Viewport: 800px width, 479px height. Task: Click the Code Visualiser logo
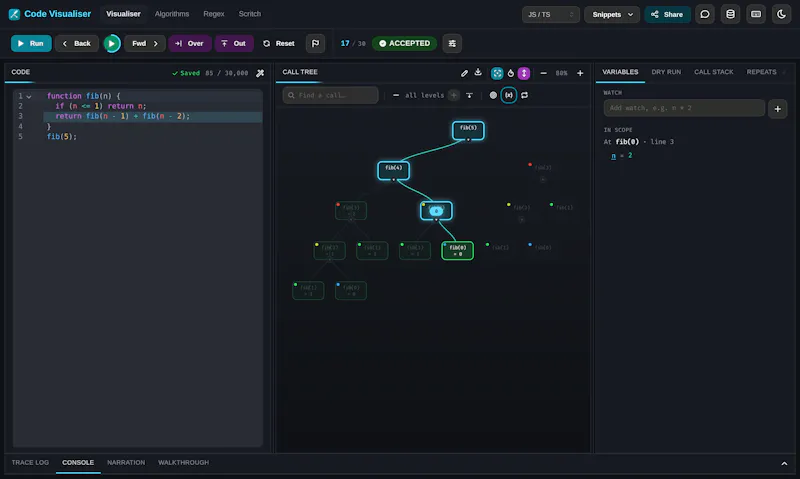pyautogui.click(x=14, y=14)
